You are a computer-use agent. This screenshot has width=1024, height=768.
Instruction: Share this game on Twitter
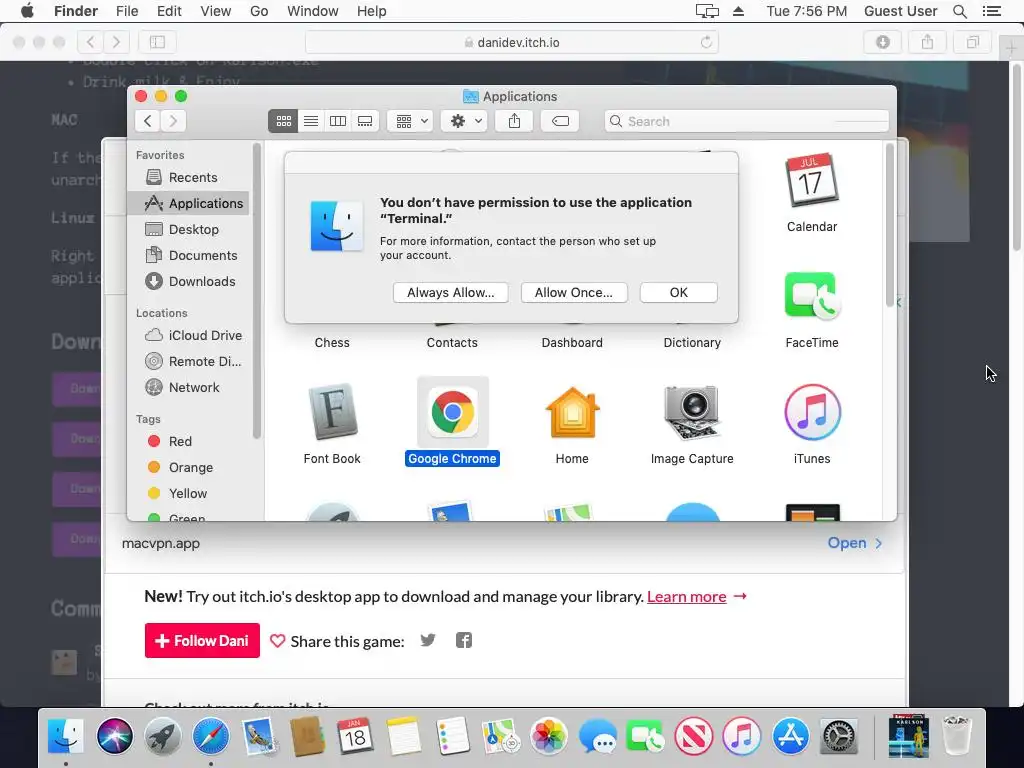[x=428, y=641]
